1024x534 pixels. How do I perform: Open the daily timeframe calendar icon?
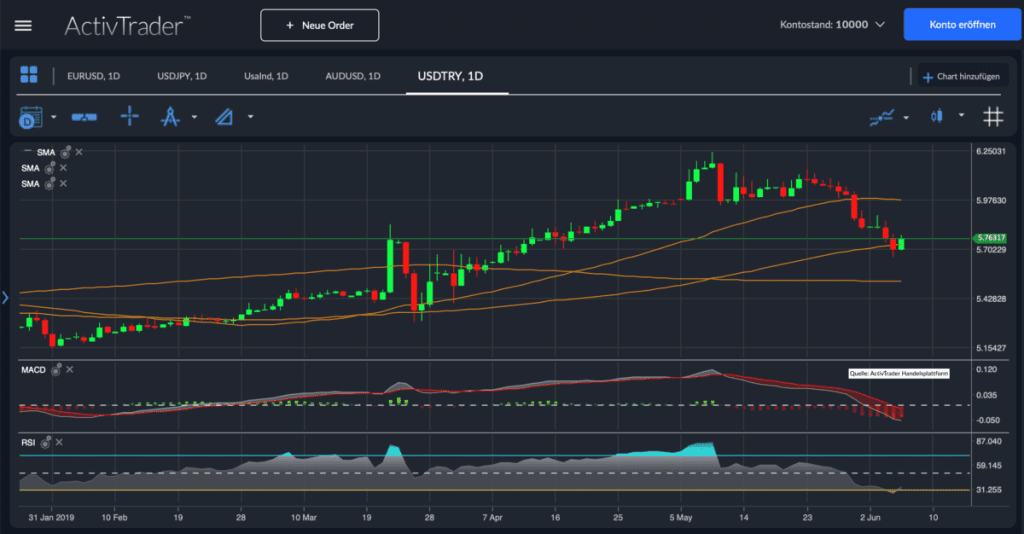pyautogui.click(x=31, y=118)
